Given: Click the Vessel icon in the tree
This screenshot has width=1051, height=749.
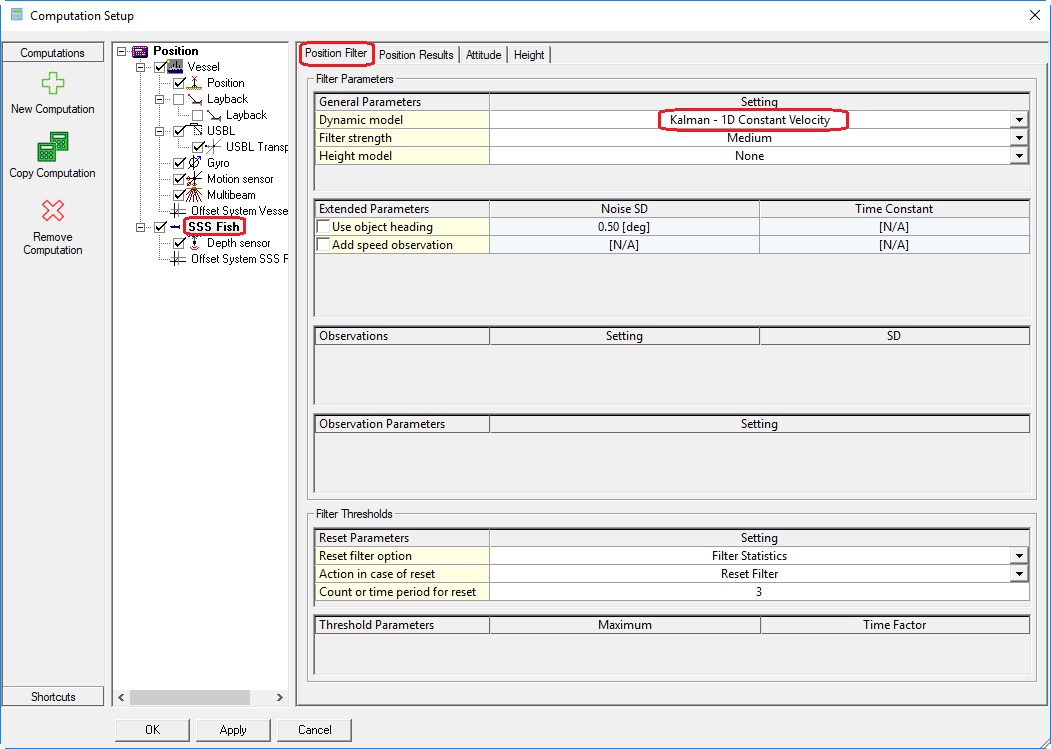Looking at the screenshot, I should tap(176, 67).
